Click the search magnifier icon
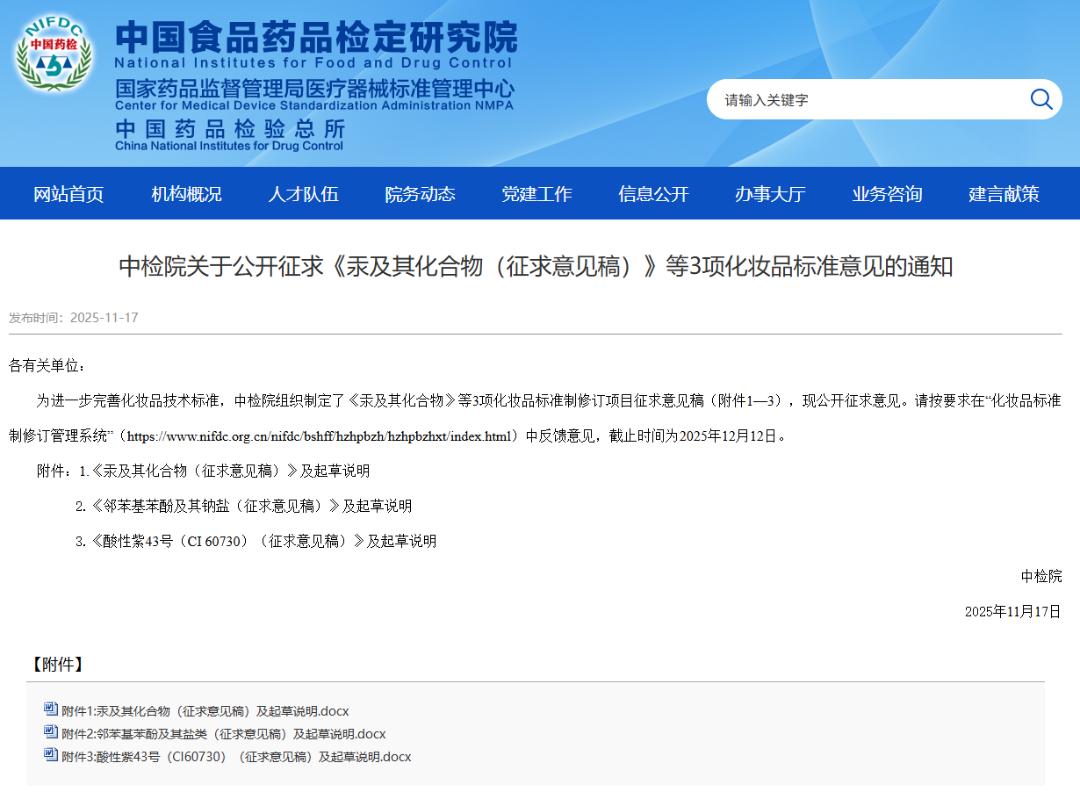Screen dimensions: 1080x799 (1041, 99)
